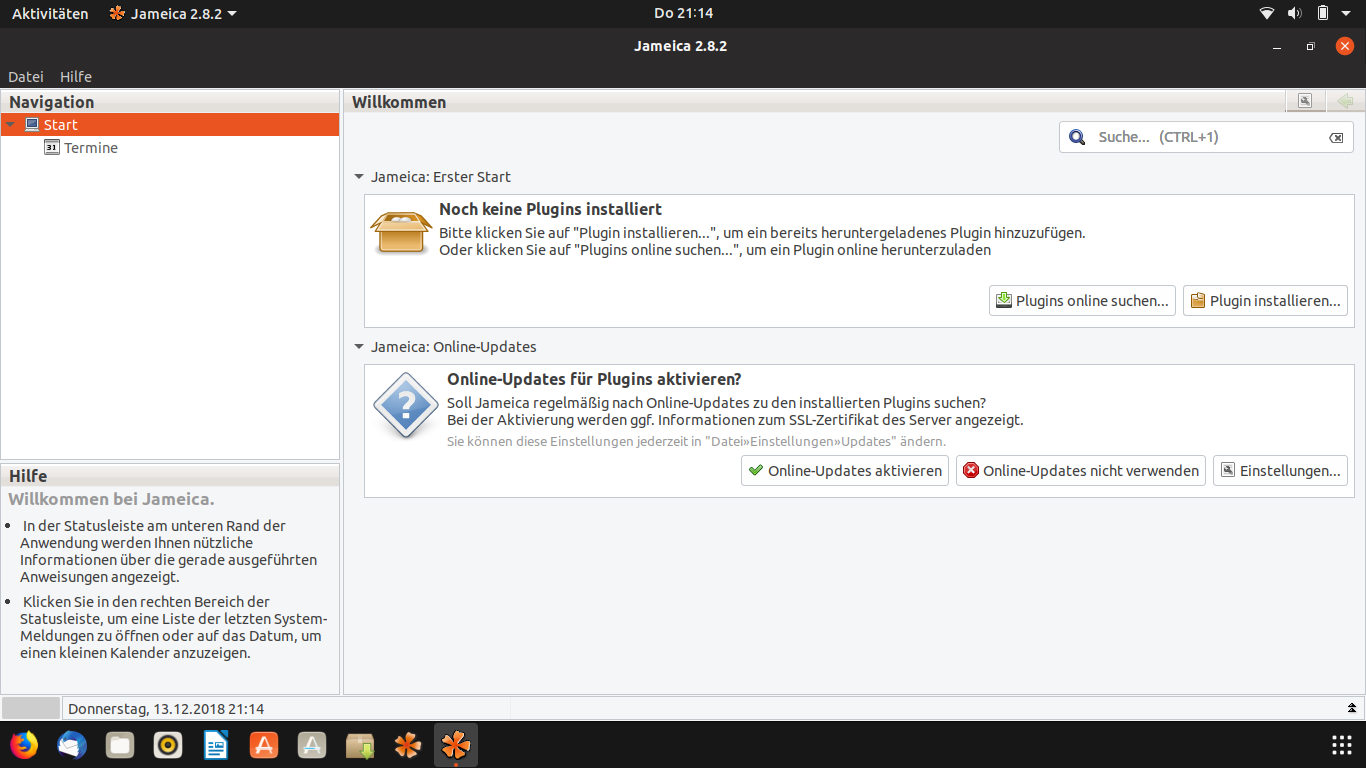Open LibreOffice Writer from the dock
The width and height of the screenshot is (1366, 768).
[x=216, y=745]
